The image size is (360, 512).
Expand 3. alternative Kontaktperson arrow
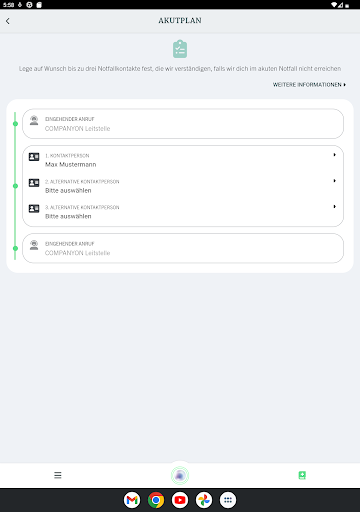[334, 206]
